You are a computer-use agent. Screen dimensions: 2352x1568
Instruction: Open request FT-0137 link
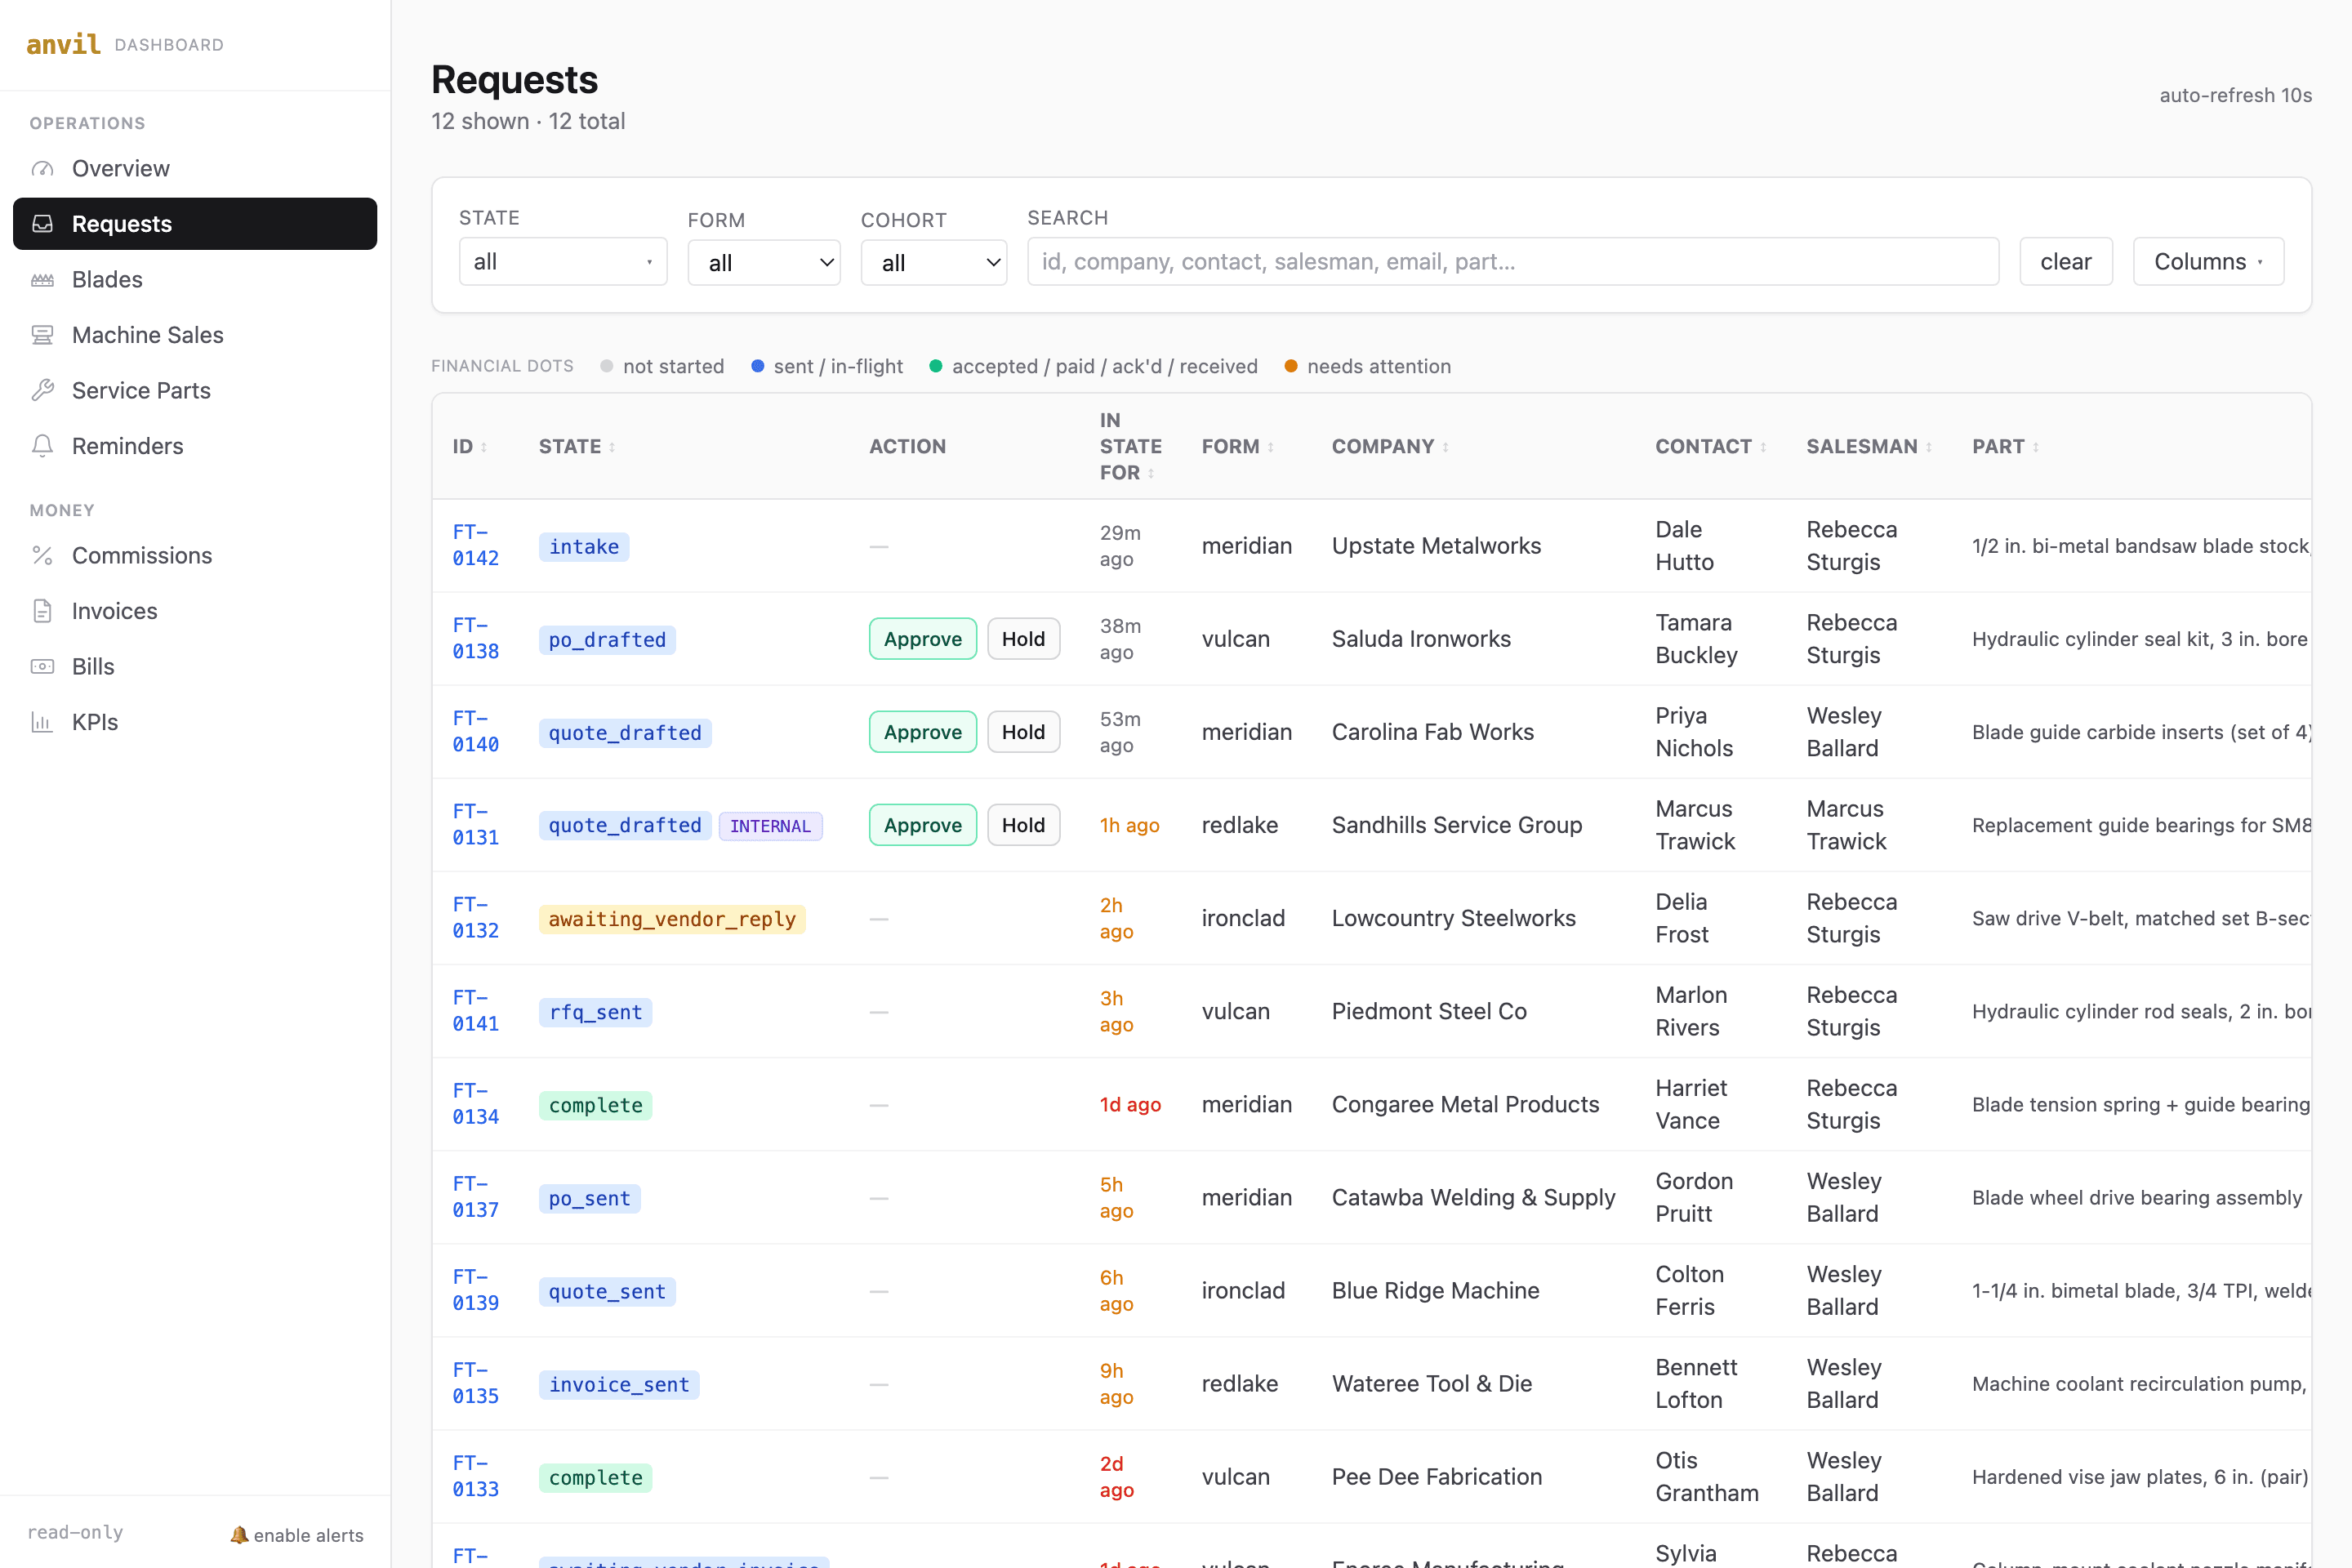(x=476, y=1197)
